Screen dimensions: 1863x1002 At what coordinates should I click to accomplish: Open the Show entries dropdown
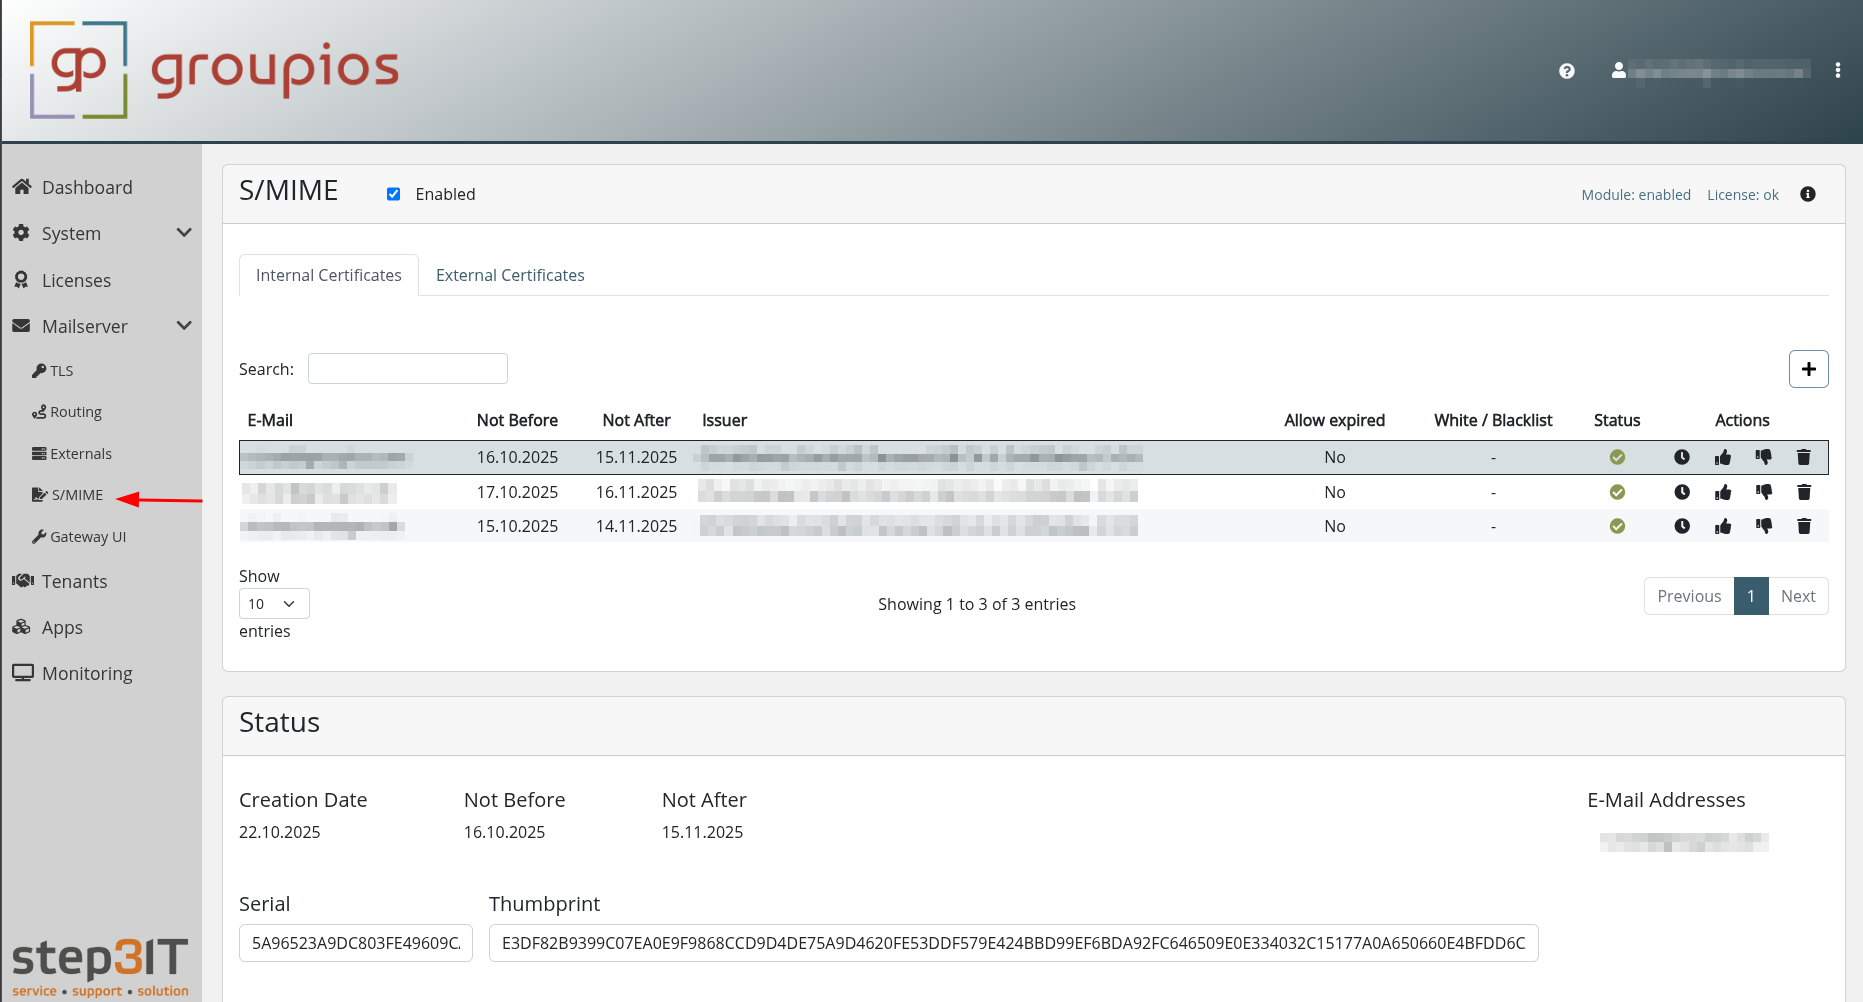pyautogui.click(x=273, y=603)
